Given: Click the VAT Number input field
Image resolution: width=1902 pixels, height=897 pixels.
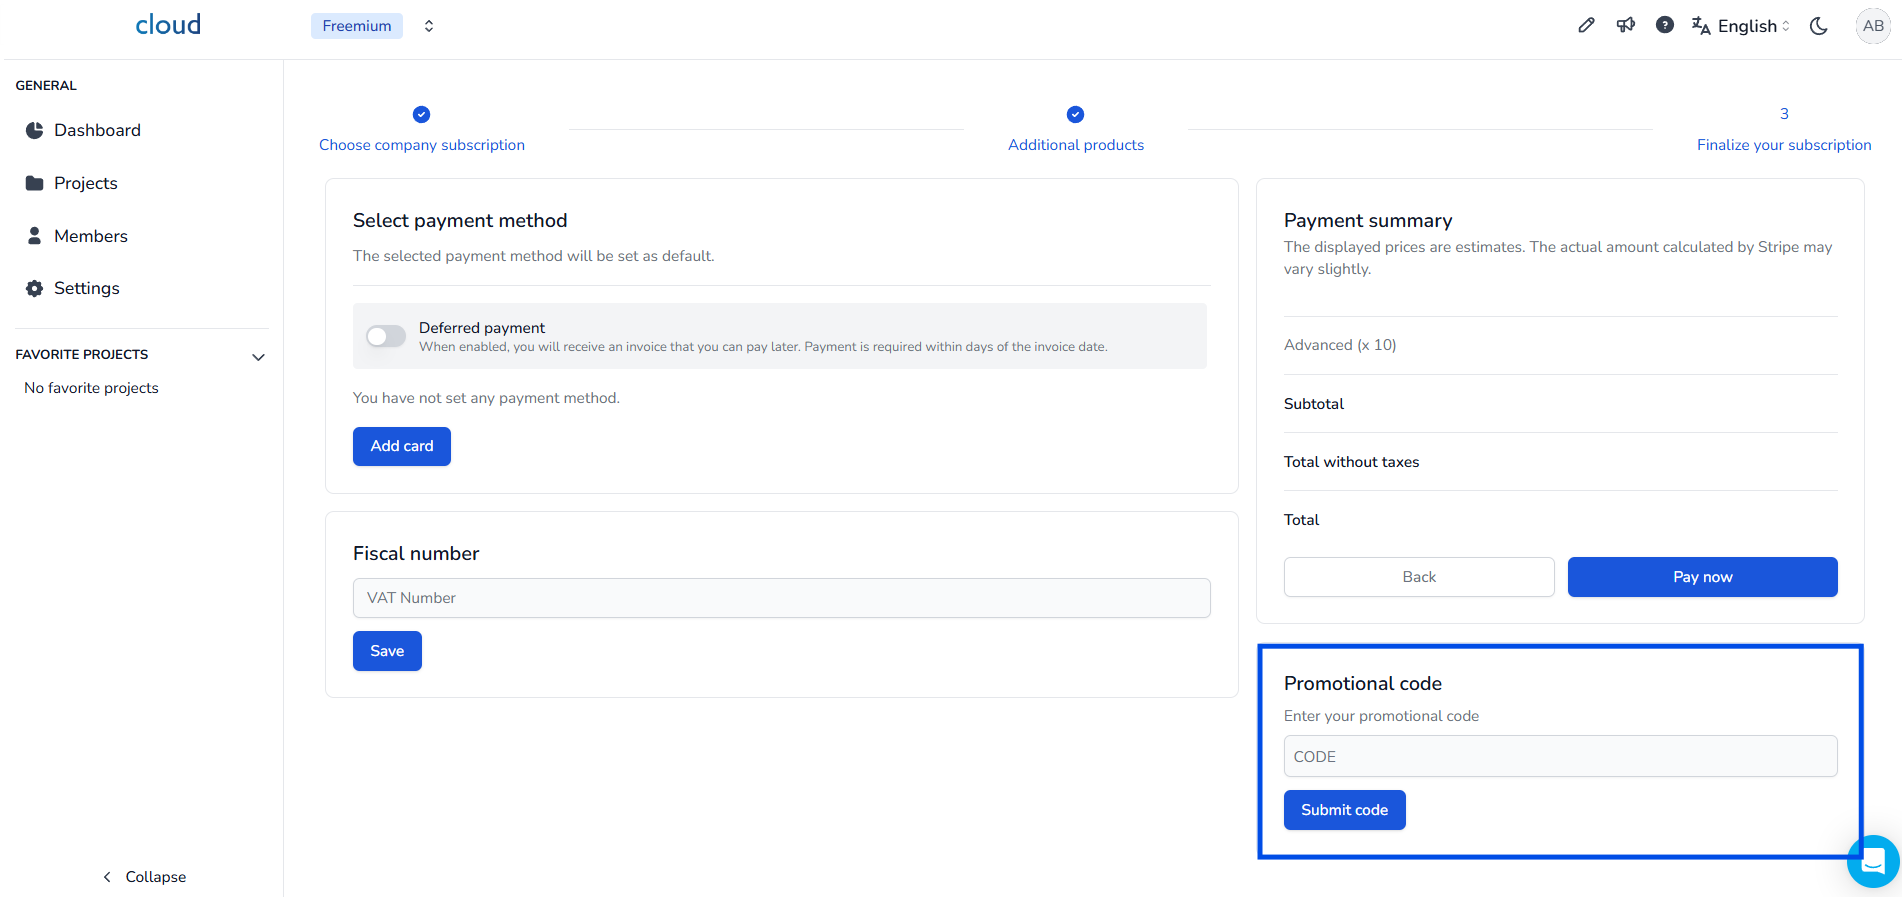Looking at the screenshot, I should (781, 598).
